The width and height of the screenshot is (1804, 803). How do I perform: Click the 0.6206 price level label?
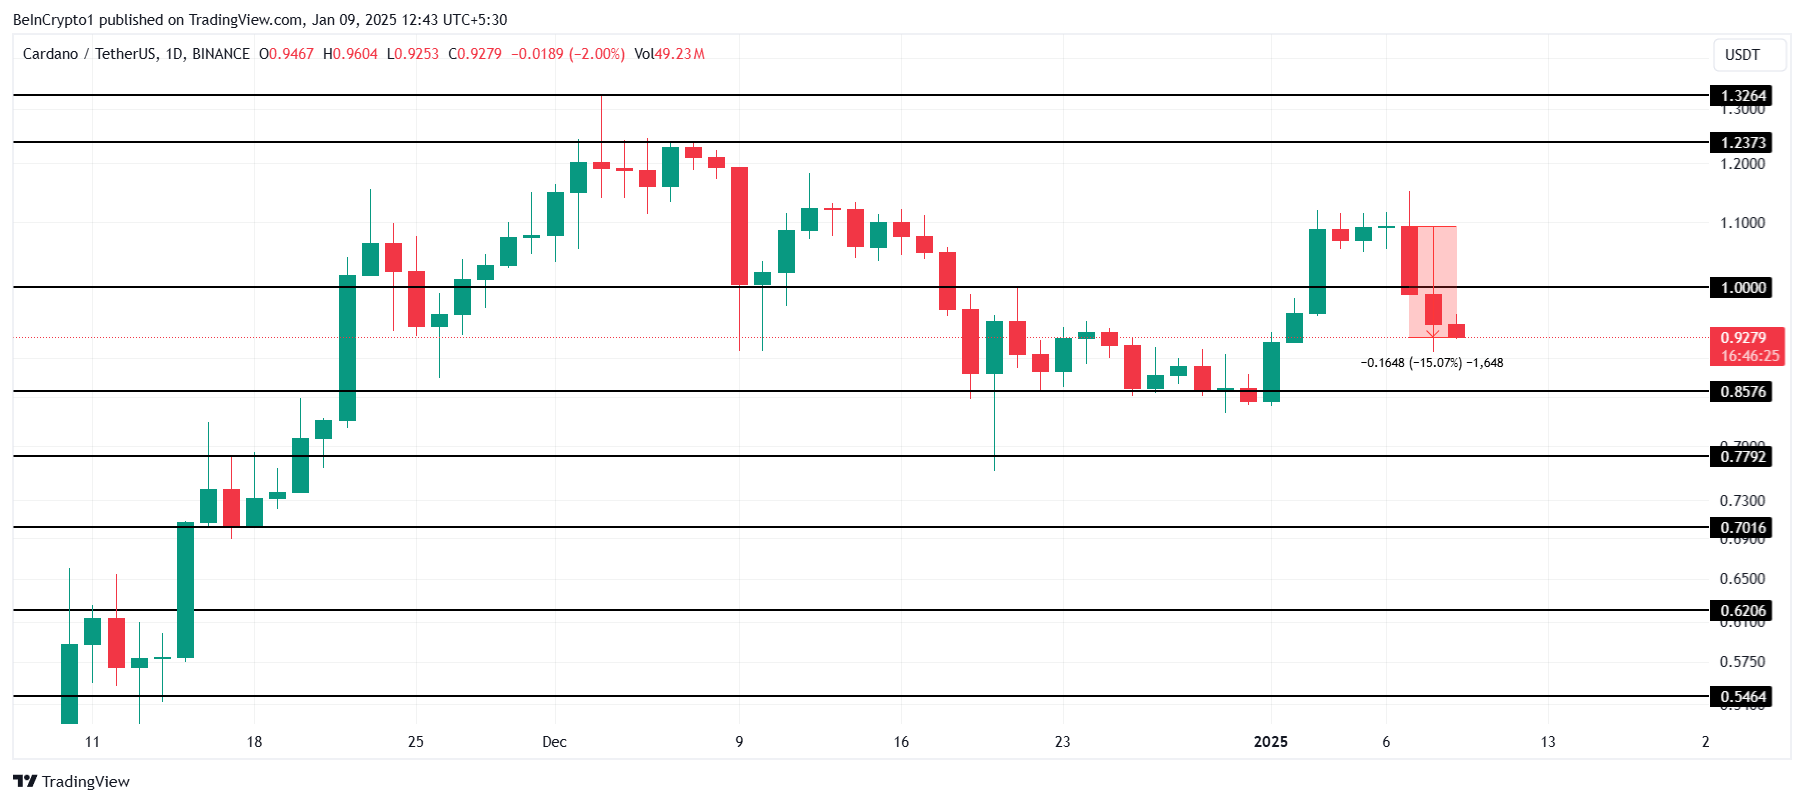tap(1742, 610)
